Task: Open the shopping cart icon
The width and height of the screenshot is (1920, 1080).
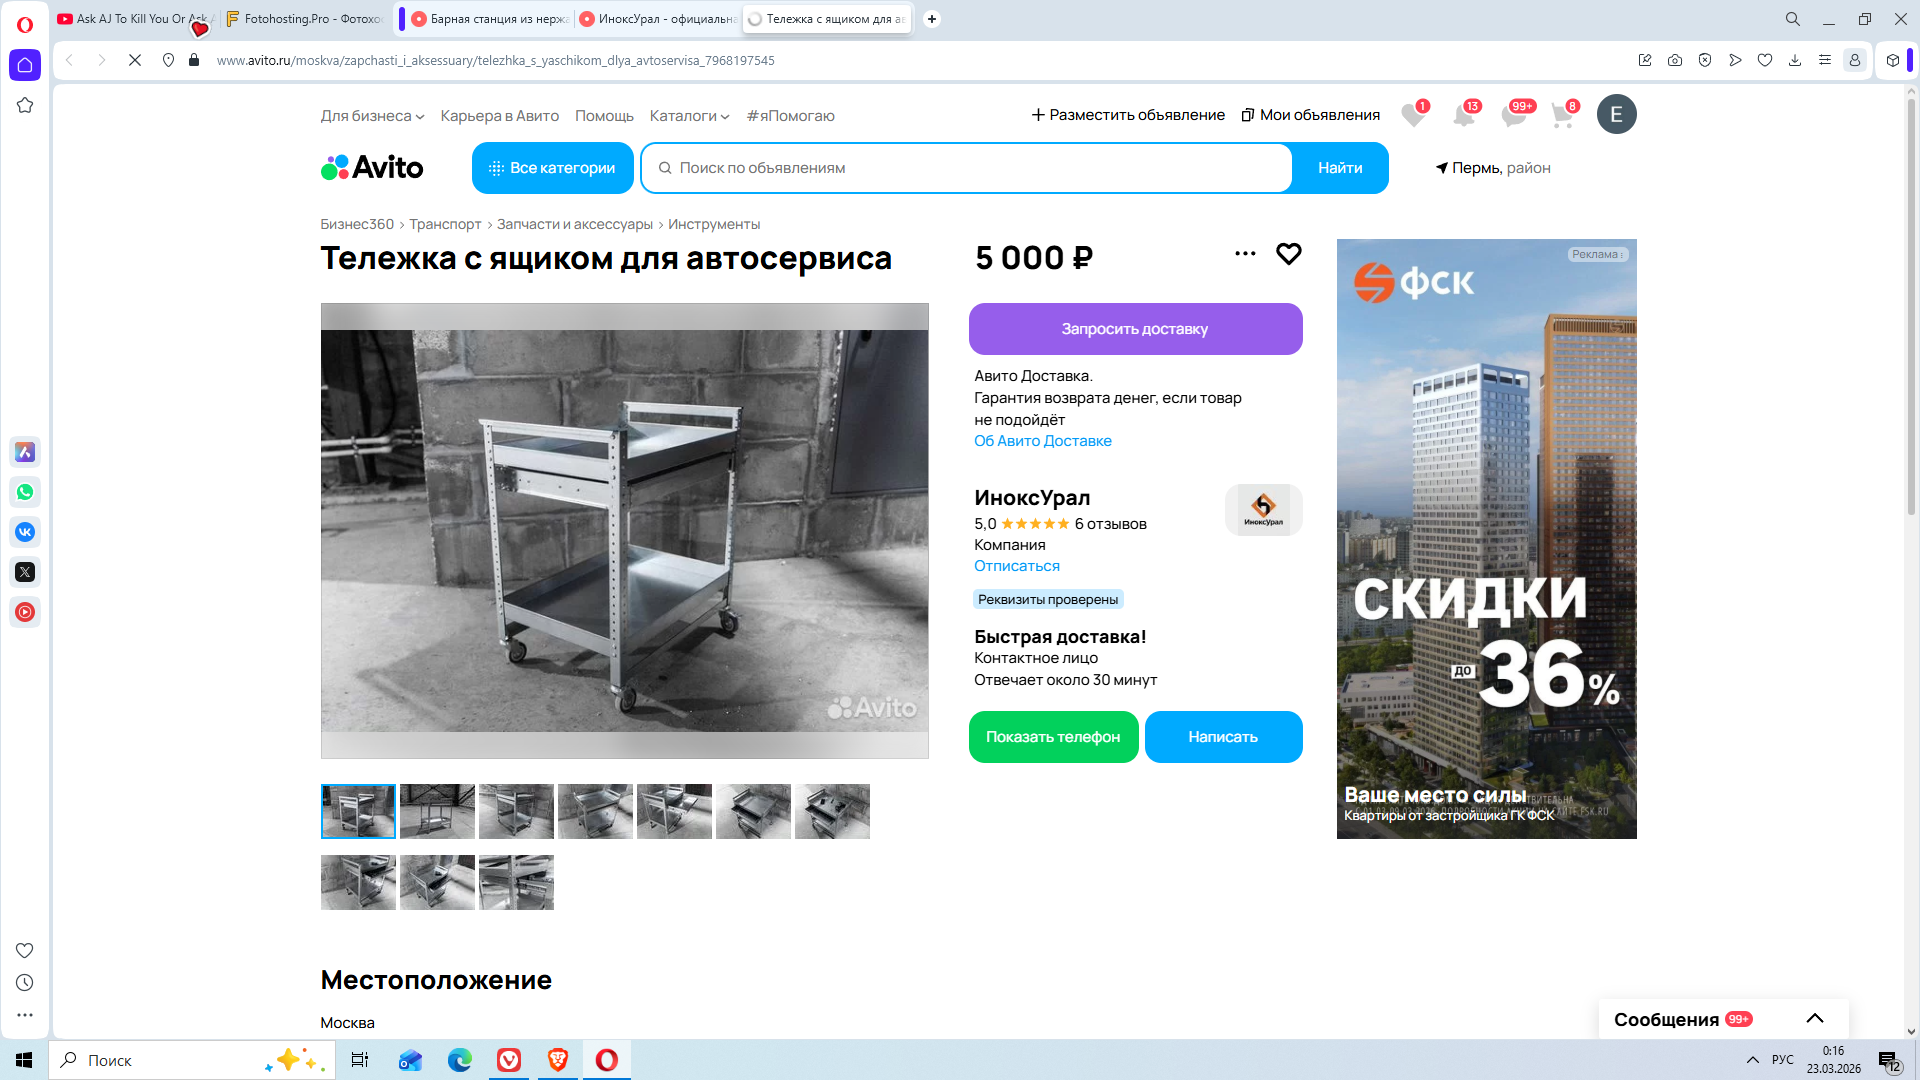Action: (x=1562, y=115)
